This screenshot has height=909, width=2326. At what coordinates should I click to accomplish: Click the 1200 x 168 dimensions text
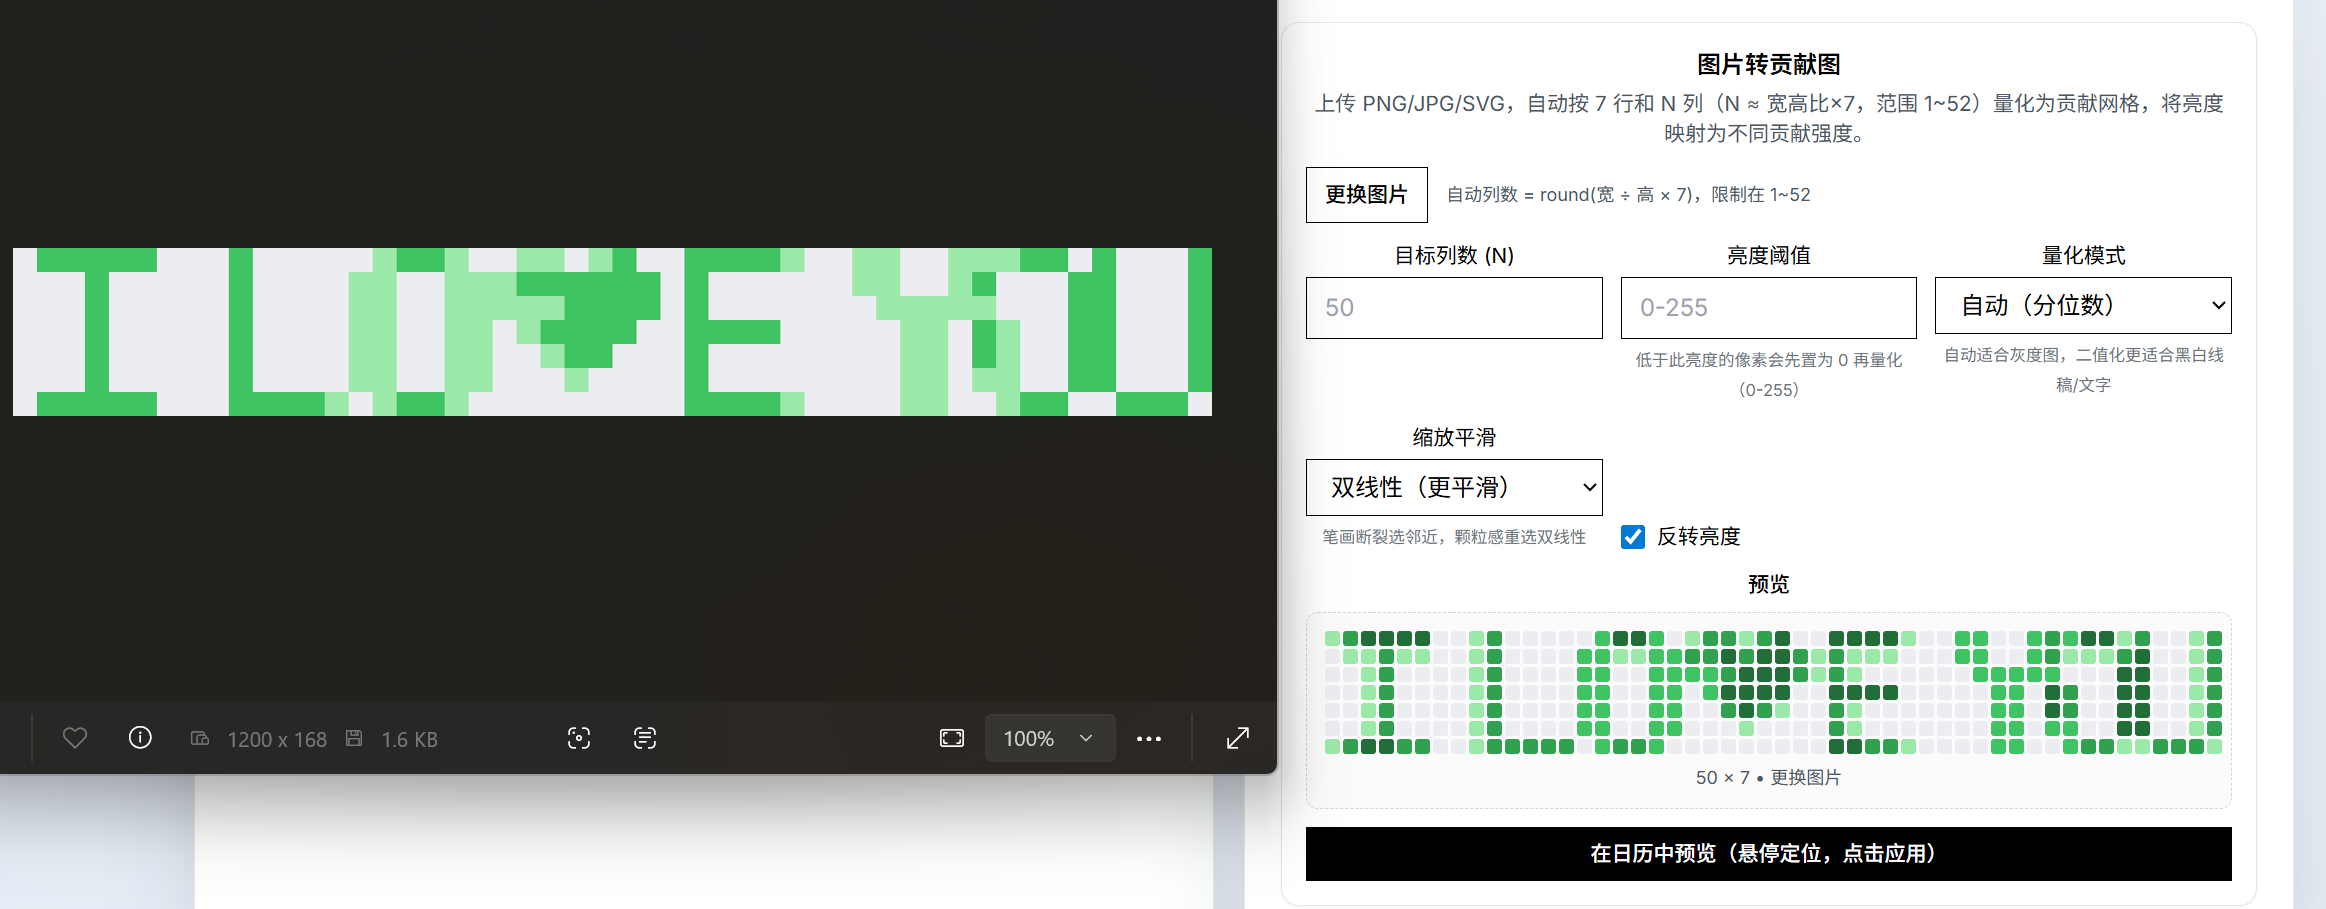(x=277, y=739)
